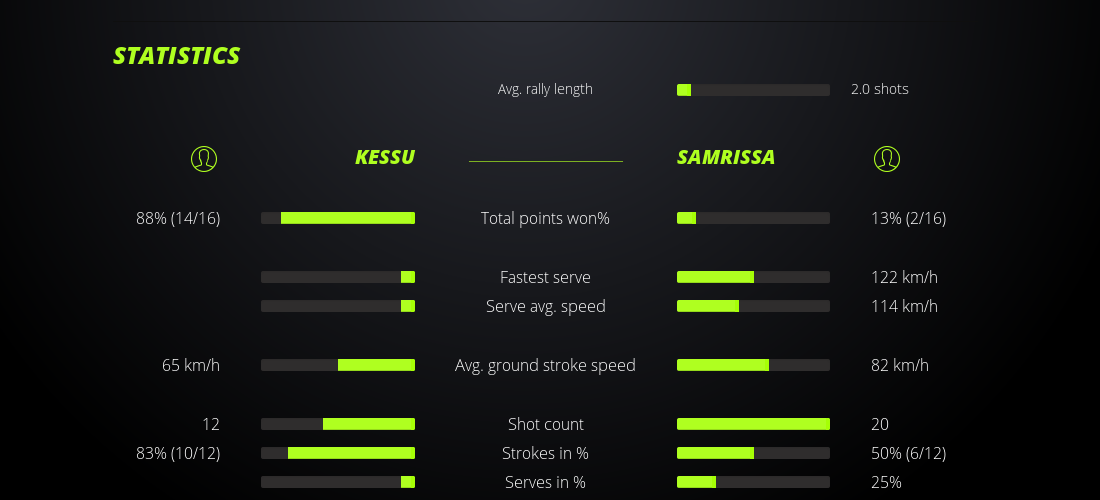Click the STATISTICS heading
The width and height of the screenshot is (1100, 500).
[177, 56]
